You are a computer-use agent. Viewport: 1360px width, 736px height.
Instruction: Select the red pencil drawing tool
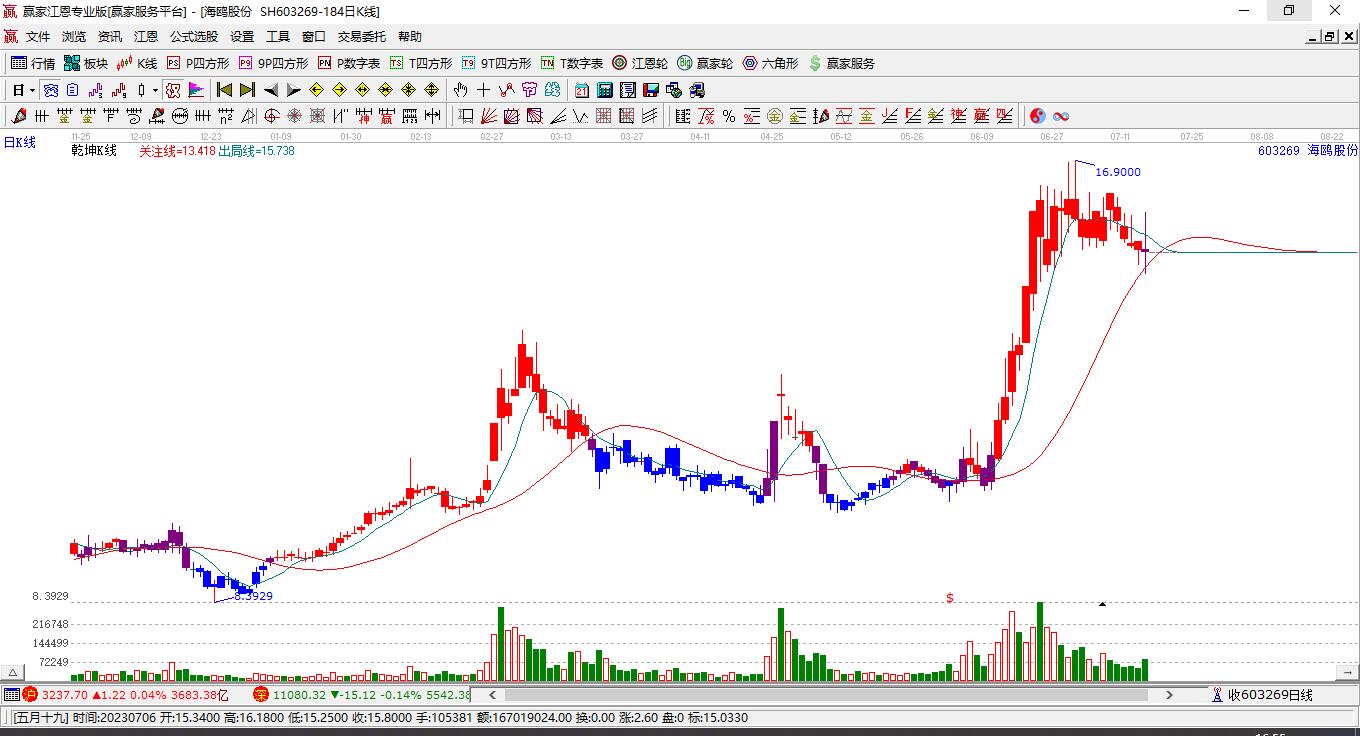pos(18,116)
